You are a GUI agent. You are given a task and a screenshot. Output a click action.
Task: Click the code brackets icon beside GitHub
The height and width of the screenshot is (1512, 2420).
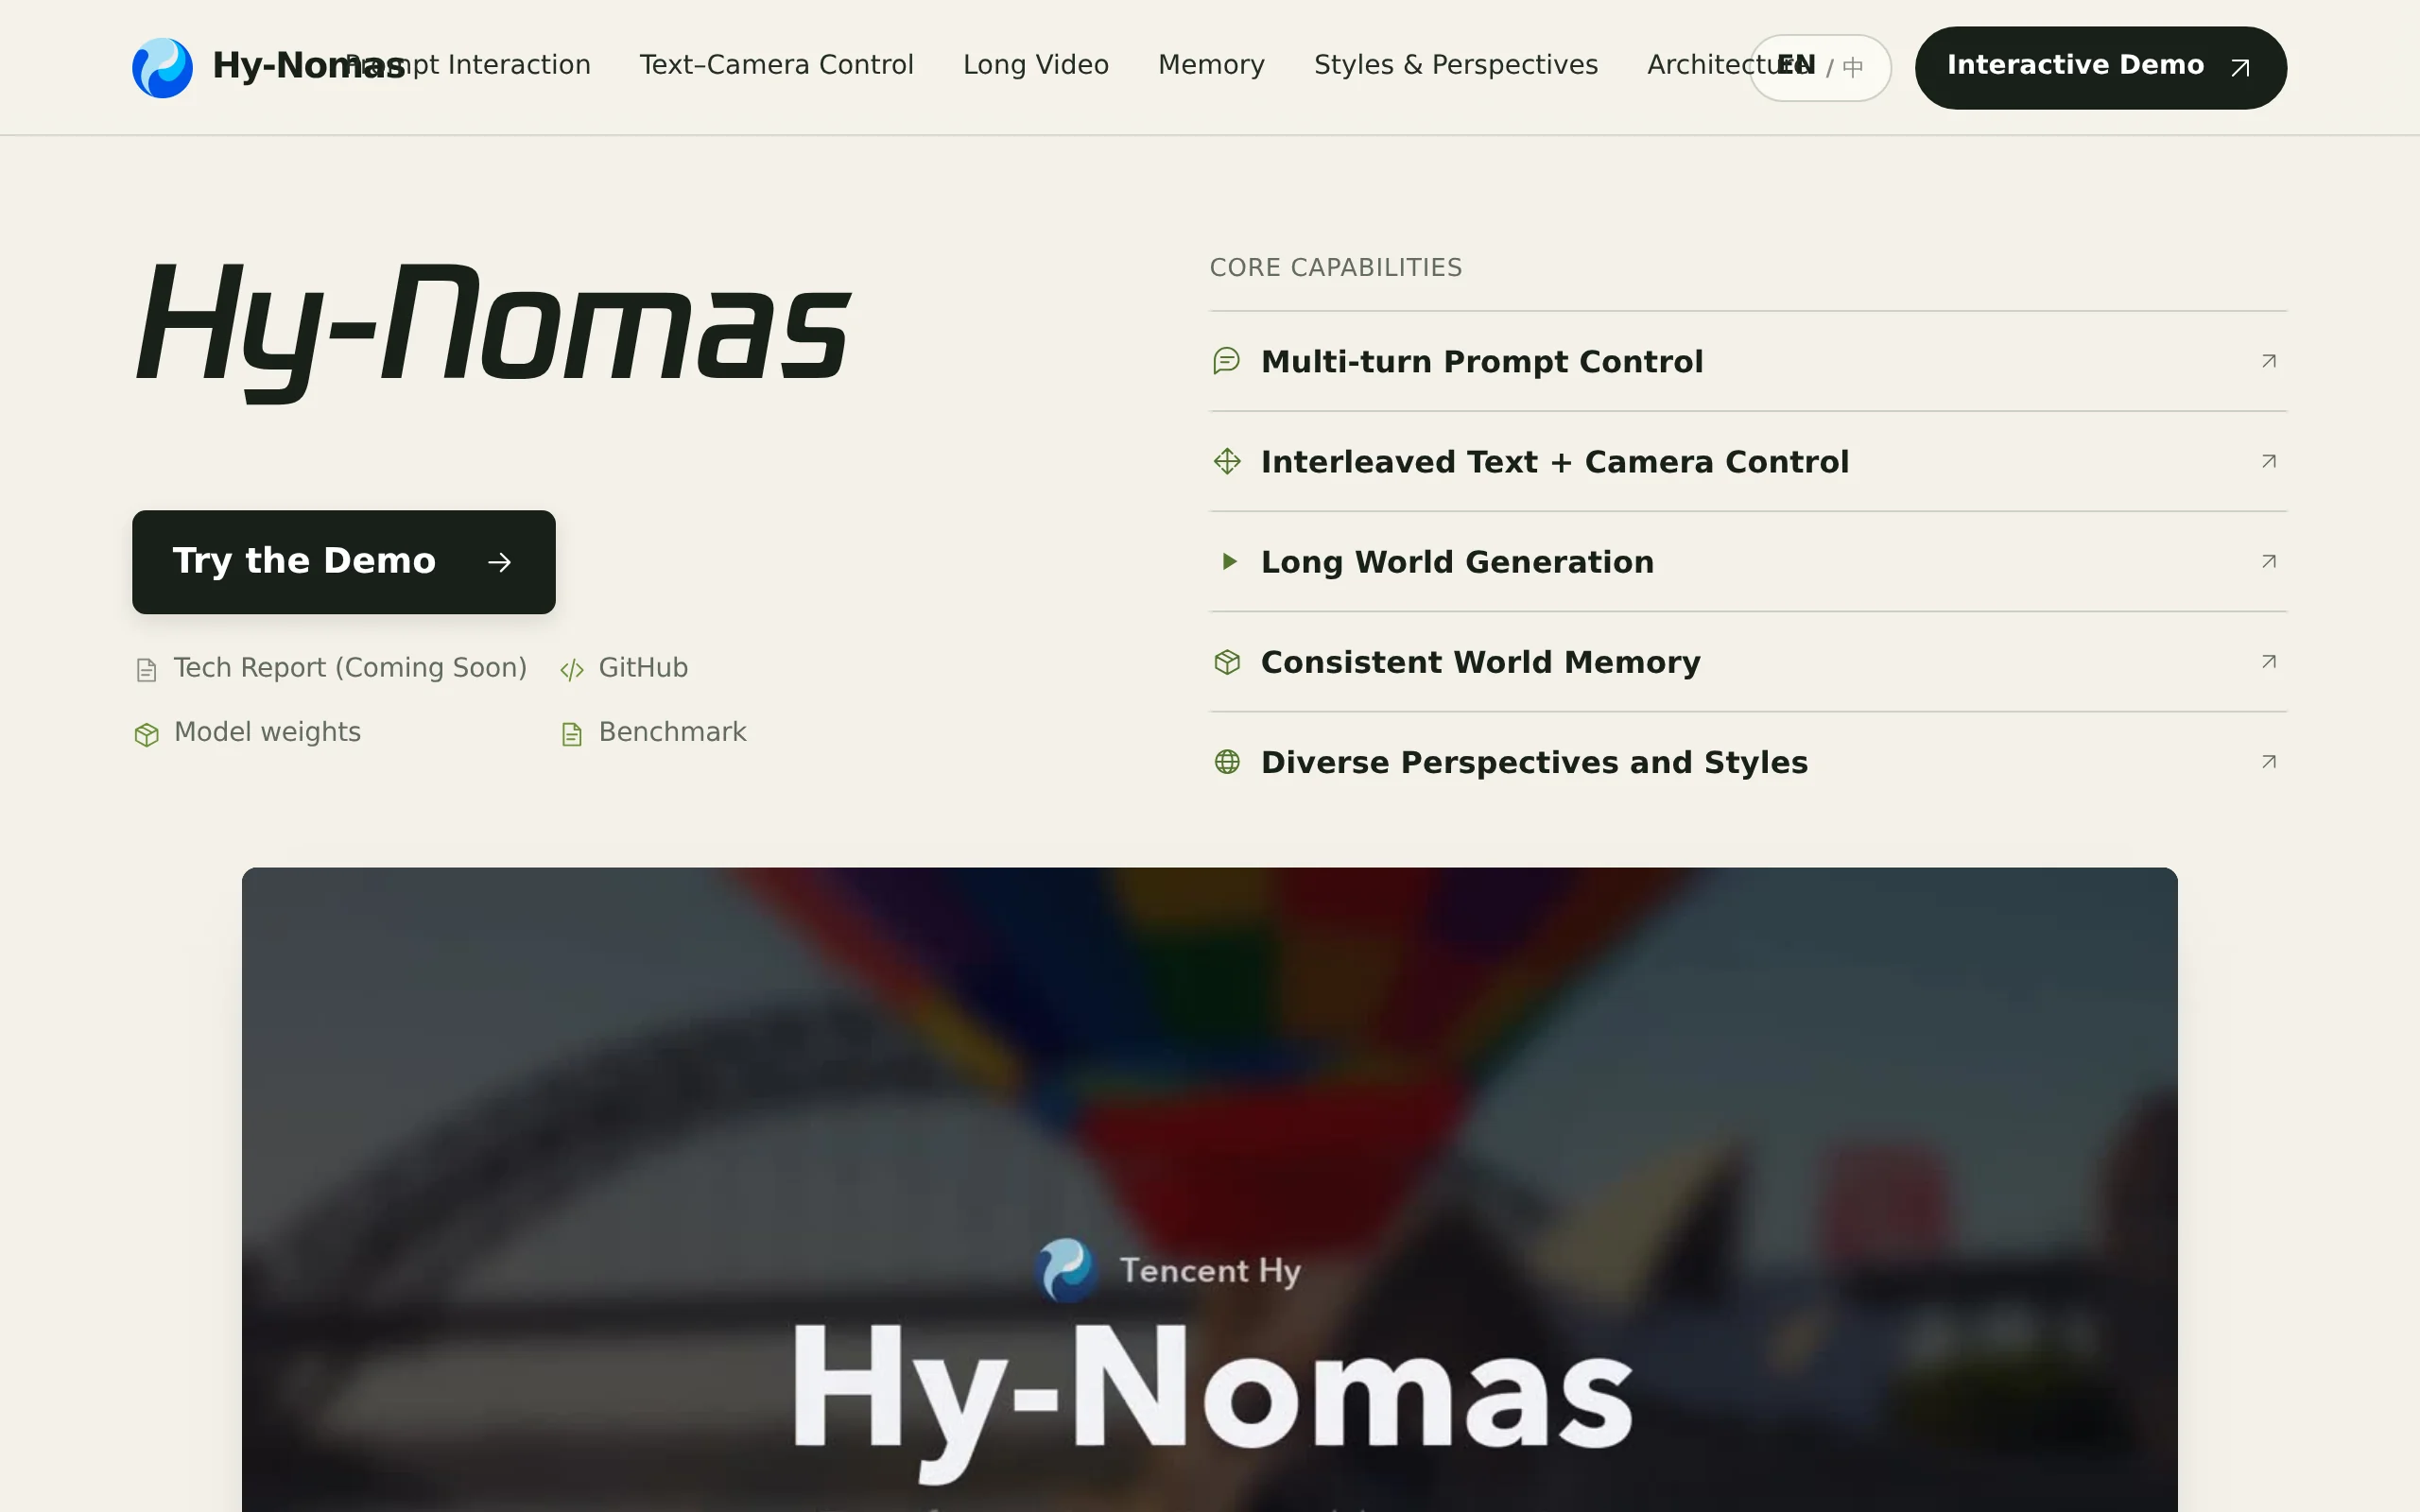[571, 670]
